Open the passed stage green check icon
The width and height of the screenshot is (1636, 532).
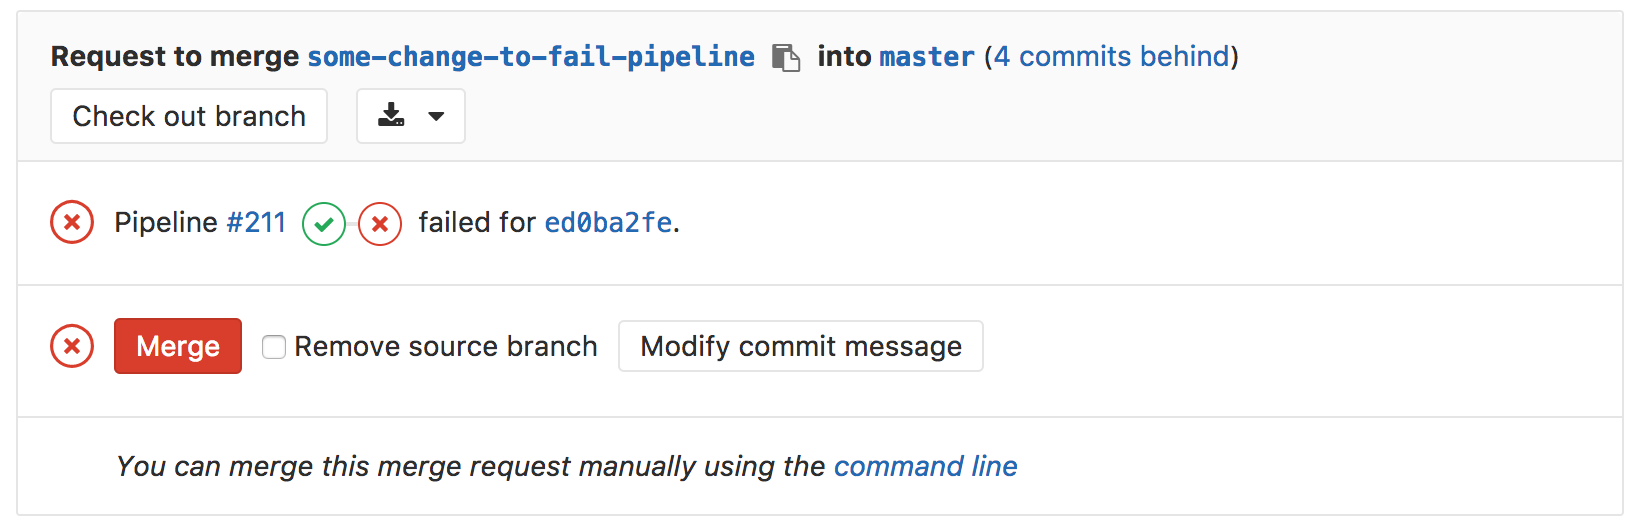[x=324, y=224]
